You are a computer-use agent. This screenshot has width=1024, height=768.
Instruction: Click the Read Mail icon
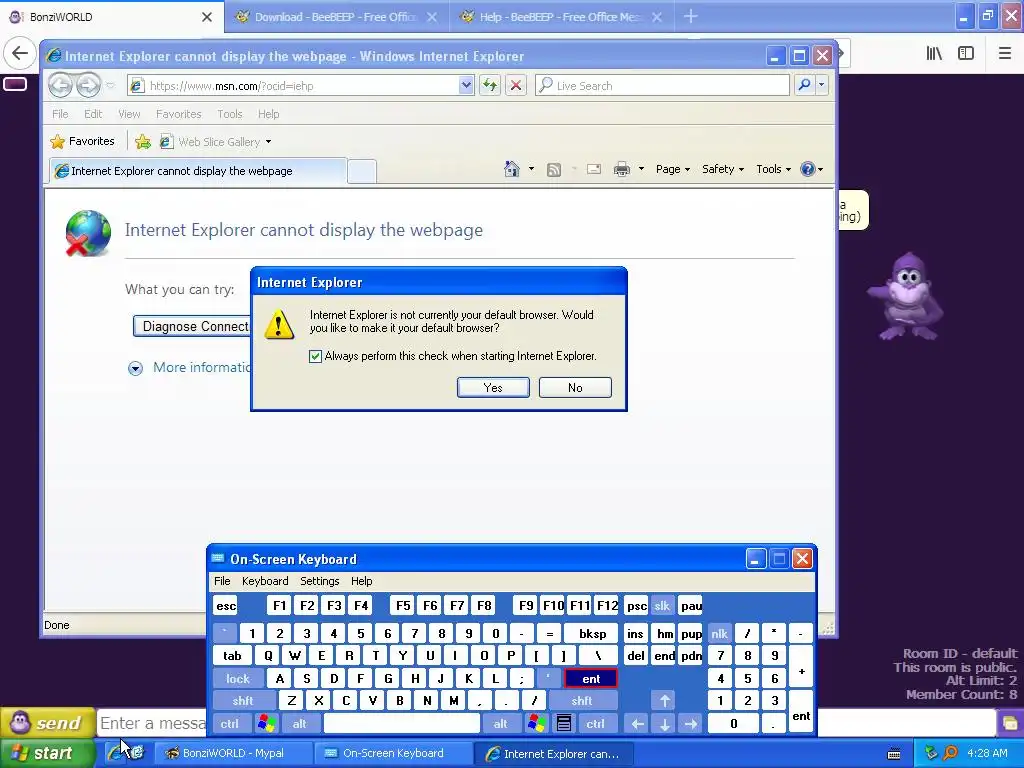pos(594,170)
